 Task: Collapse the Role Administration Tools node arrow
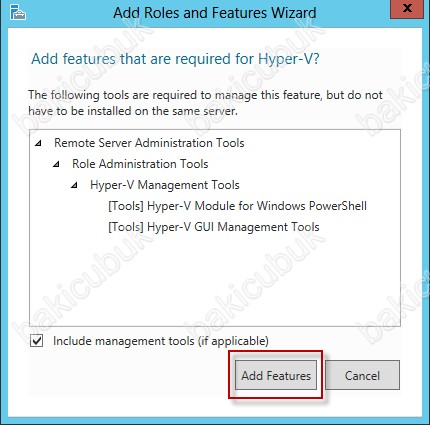tap(56, 164)
